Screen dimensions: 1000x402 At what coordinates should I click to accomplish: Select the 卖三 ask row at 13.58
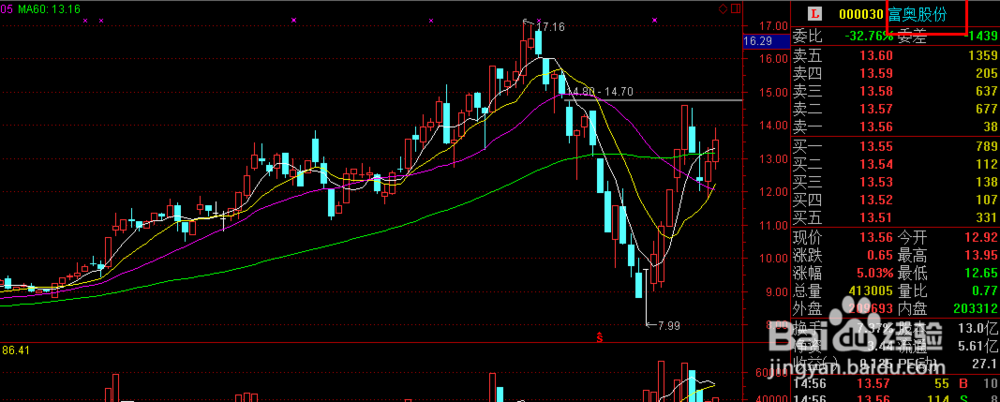pyautogui.click(x=895, y=91)
